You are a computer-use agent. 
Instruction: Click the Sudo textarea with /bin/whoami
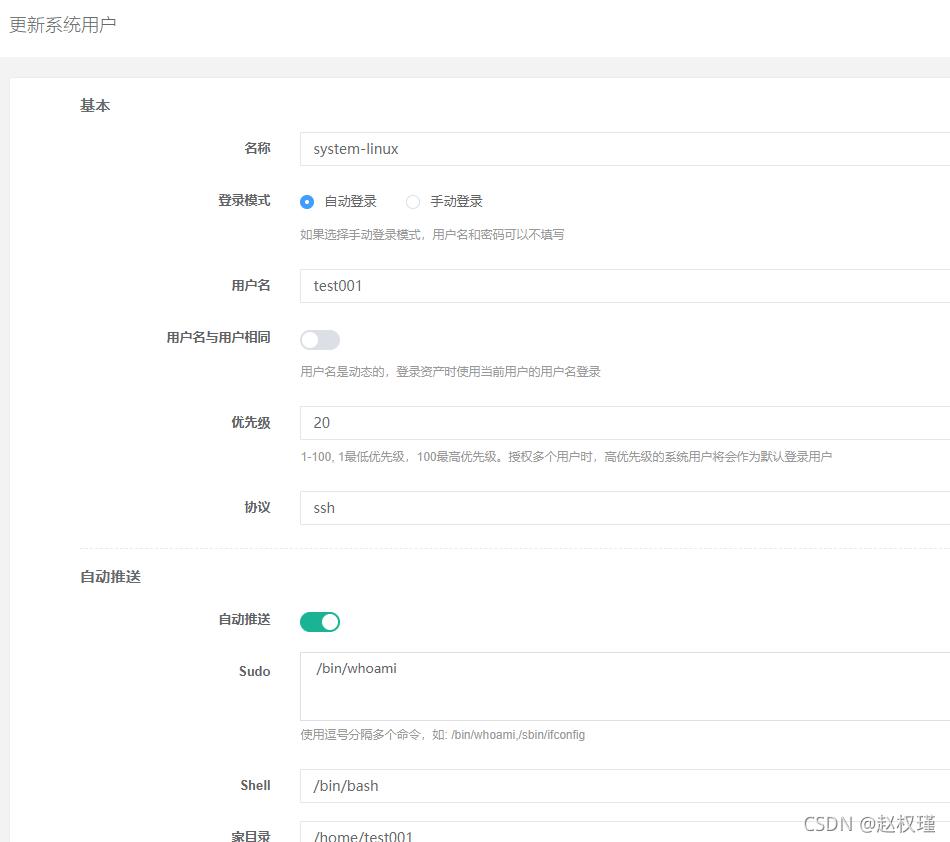[625, 686]
